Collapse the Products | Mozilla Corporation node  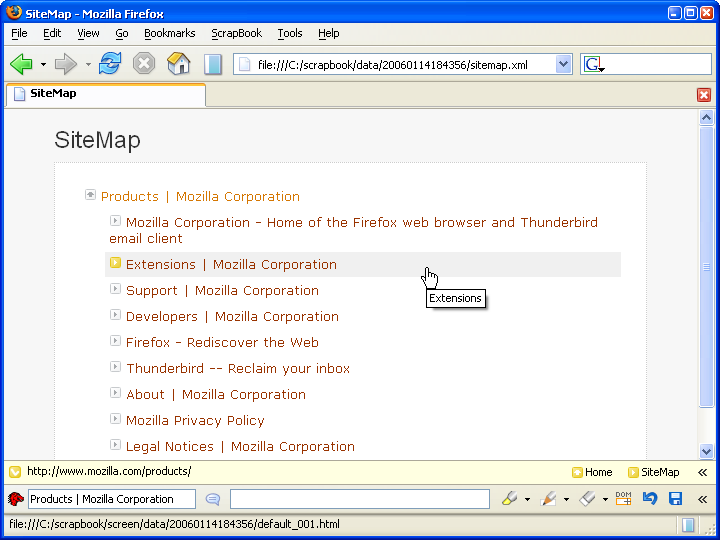90,195
